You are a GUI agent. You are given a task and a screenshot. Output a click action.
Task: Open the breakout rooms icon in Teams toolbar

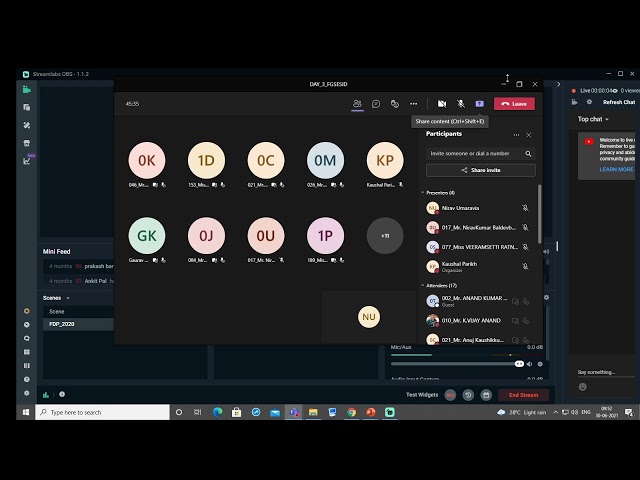[x=395, y=104]
